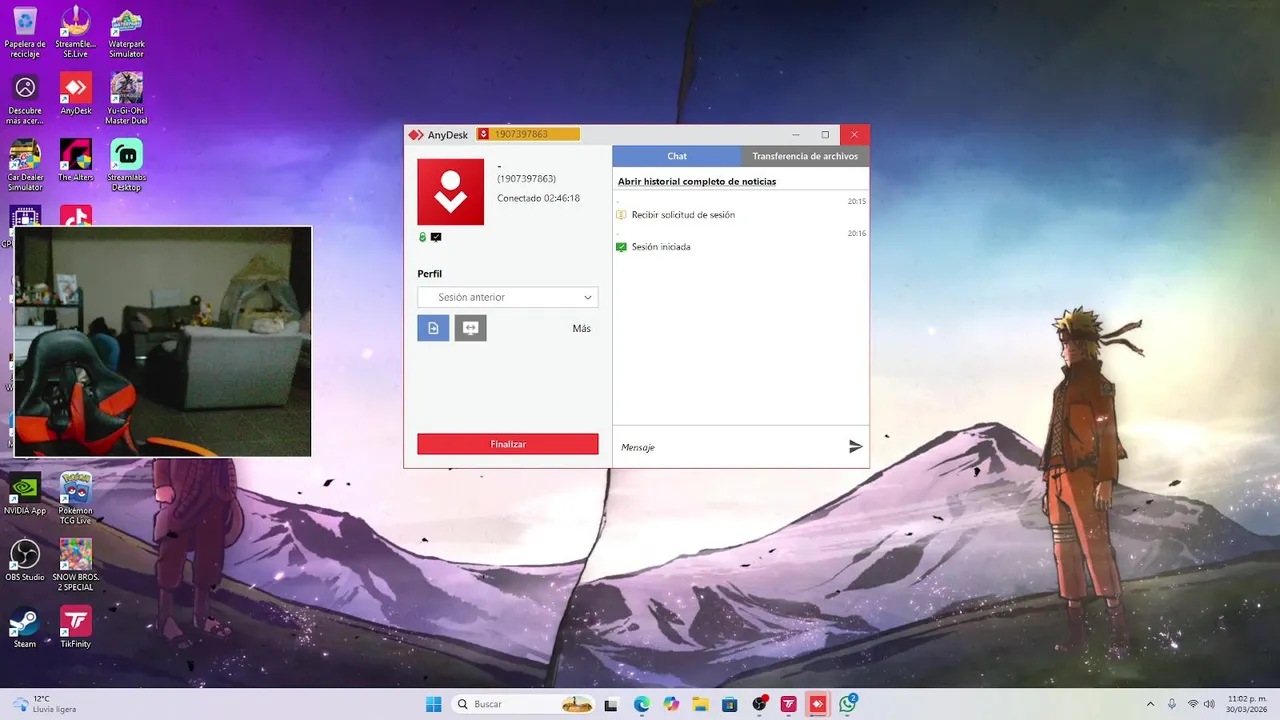Open the clock 11:02 p. m. date panel
Viewport: 1280px width, 720px height.
tap(1248, 704)
